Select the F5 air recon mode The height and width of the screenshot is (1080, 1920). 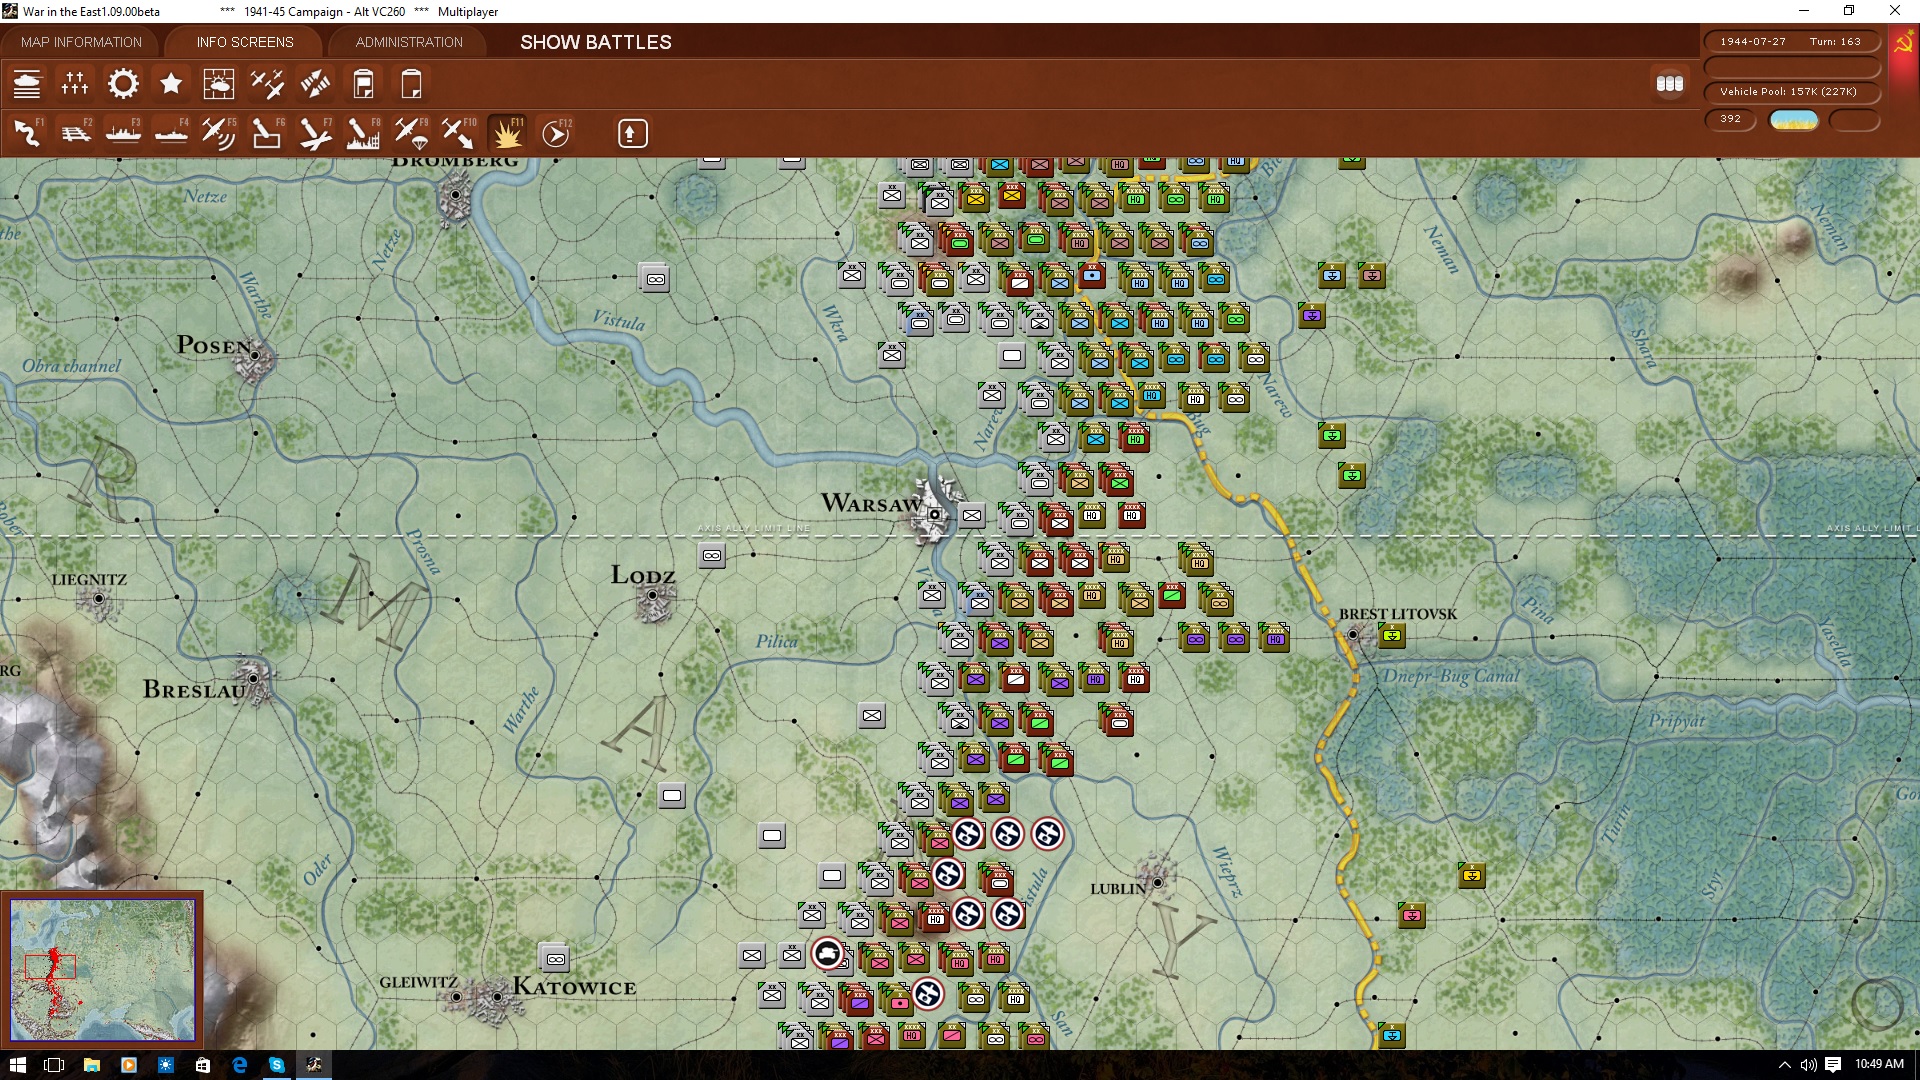pos(219,133)
